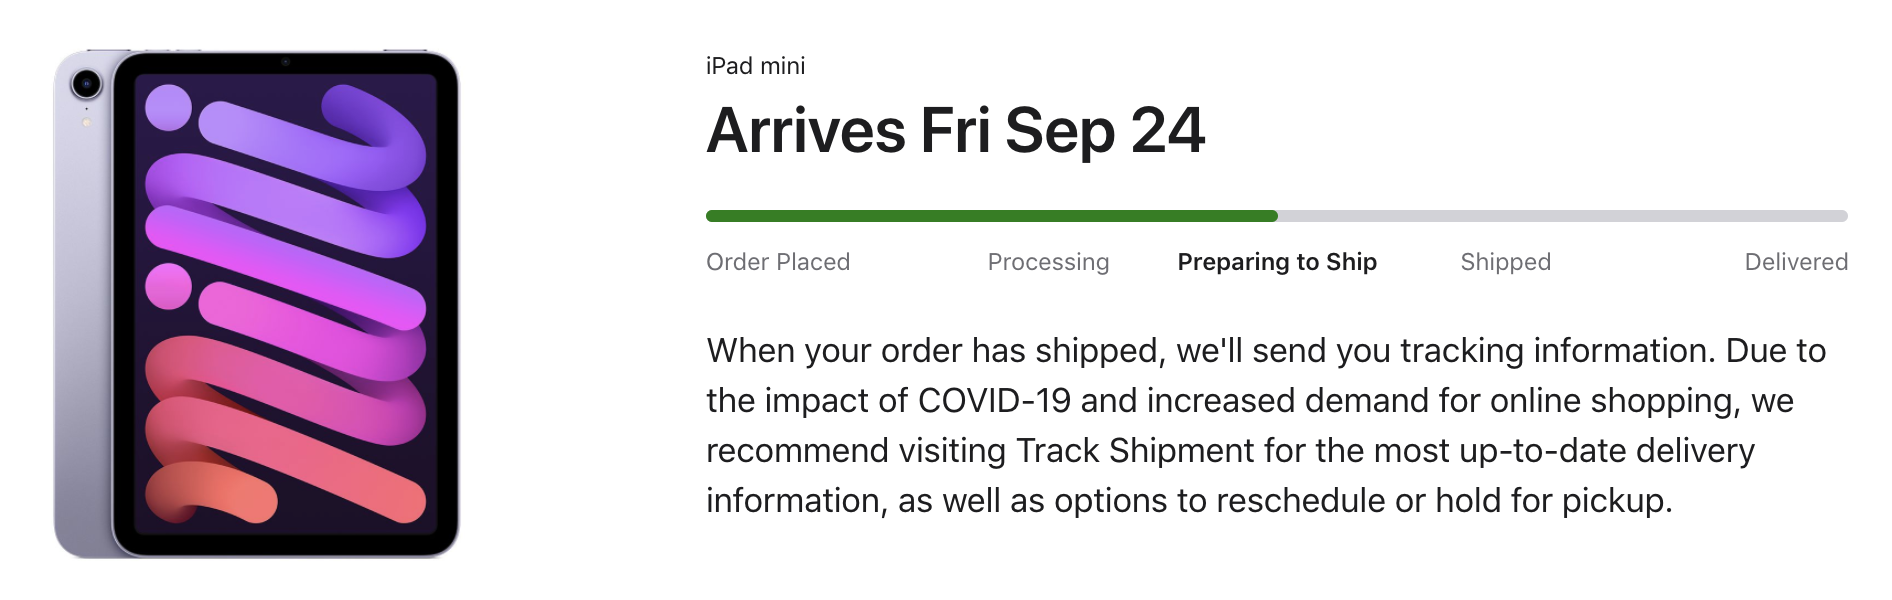Click the small flash dot below rear camera
1892x600 pixels.
click(x=87, y=123)
